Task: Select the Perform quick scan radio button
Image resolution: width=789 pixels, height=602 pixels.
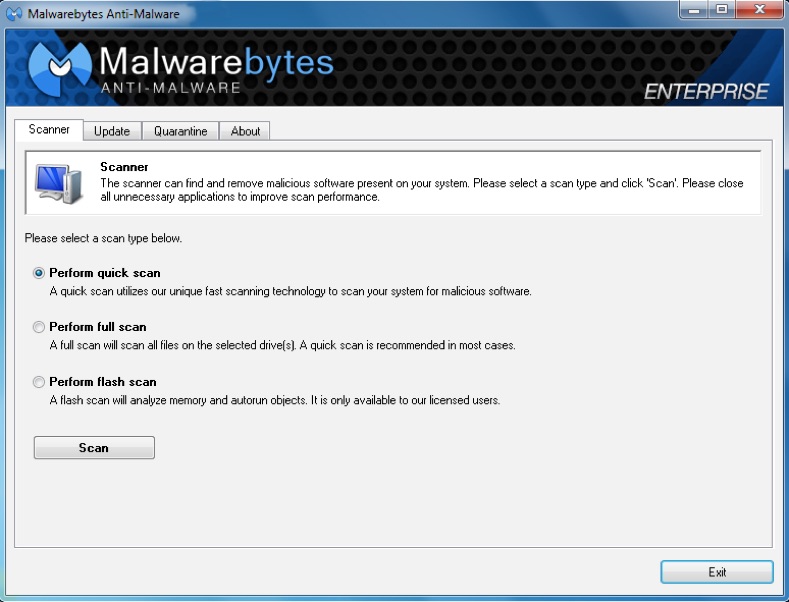Action: pyautogui.click(x=39, y=273)
